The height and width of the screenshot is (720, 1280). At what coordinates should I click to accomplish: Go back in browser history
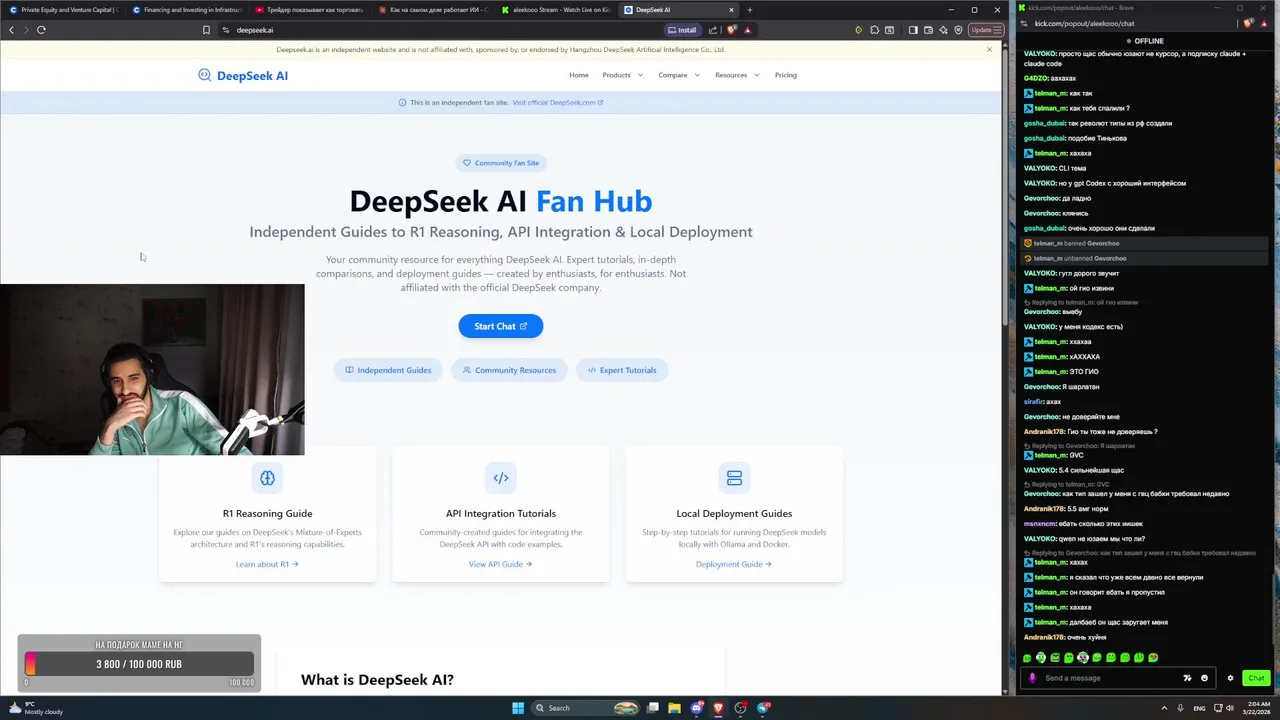click(x=11, y=30)
